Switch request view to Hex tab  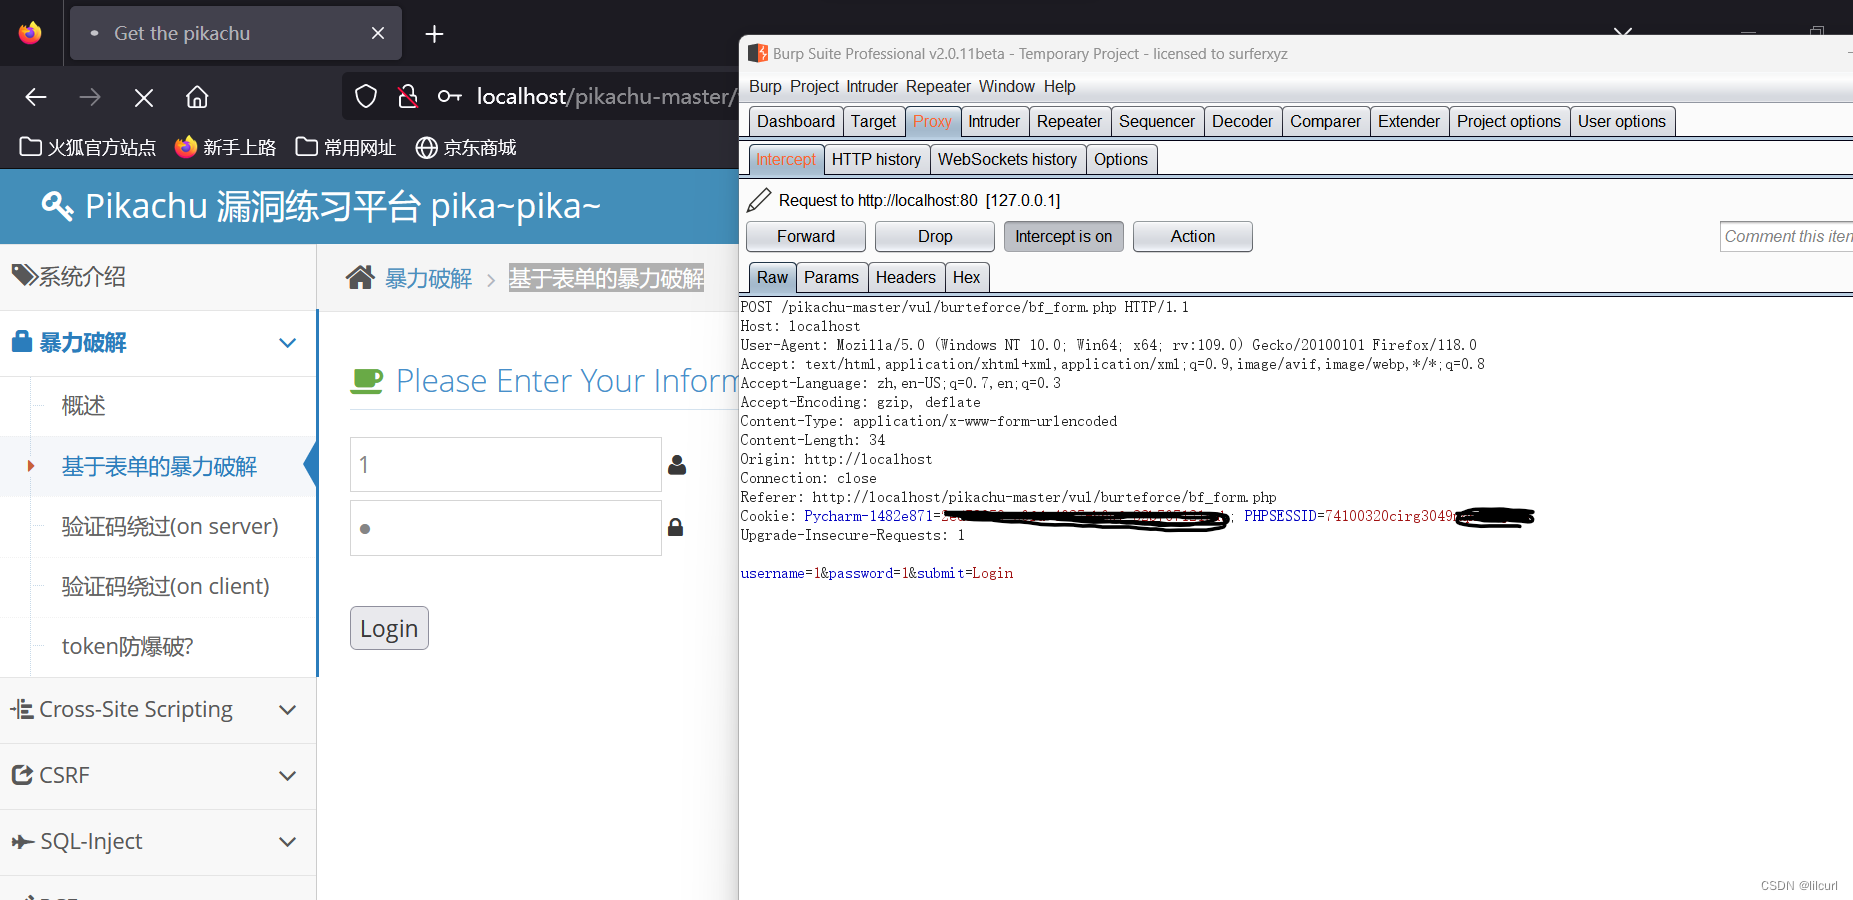[966, 277]
